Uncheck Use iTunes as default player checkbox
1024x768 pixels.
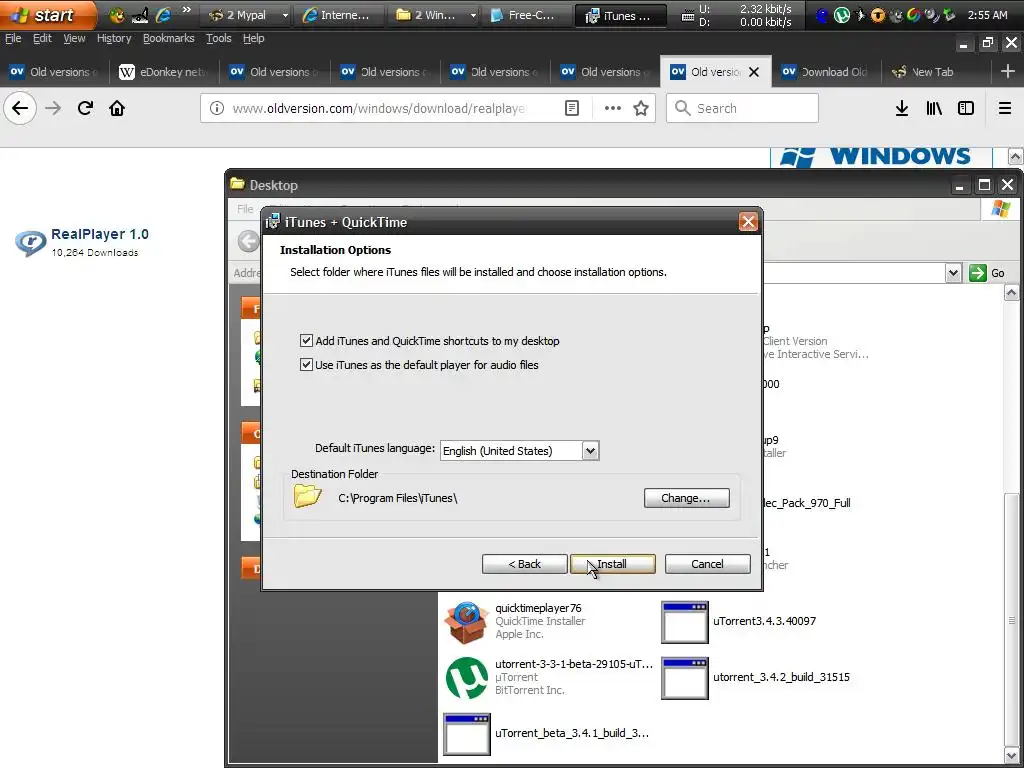point(306,364)
